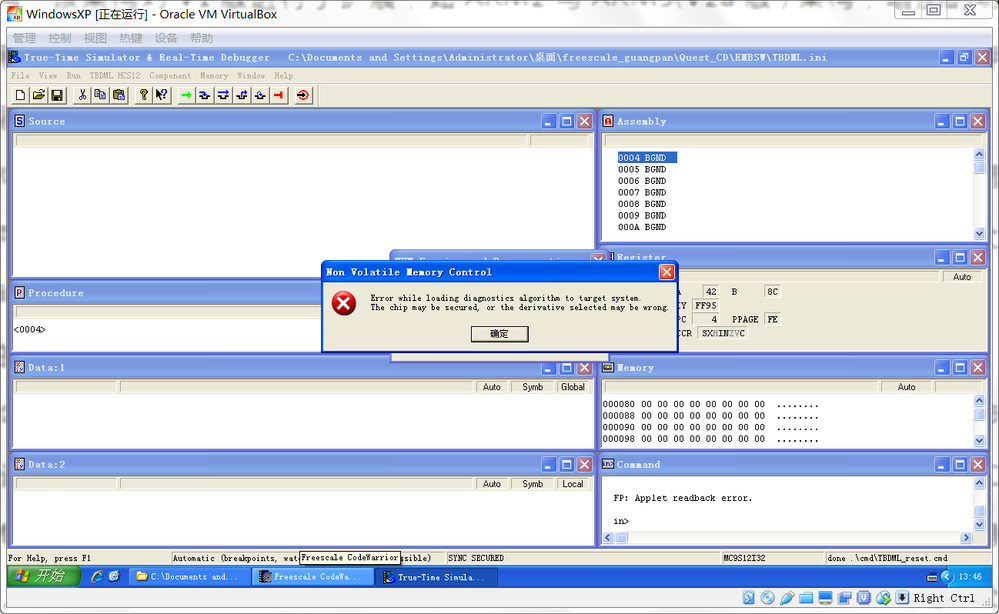The image size is (999, 614).
Task: Click the Procedure panel P icon
Action: (x=20, y=292)
